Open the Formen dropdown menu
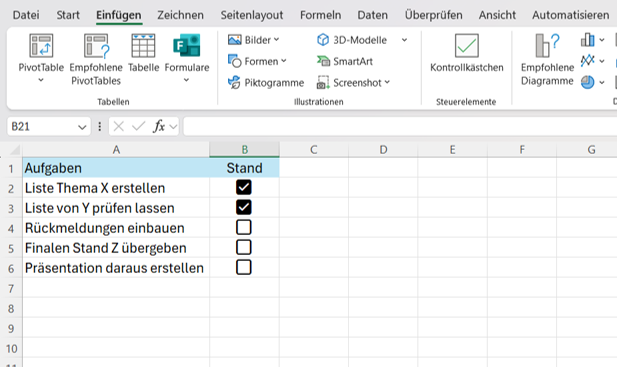Image resolution: width=617 pixels, height=367 pixels. click(257, 61)
